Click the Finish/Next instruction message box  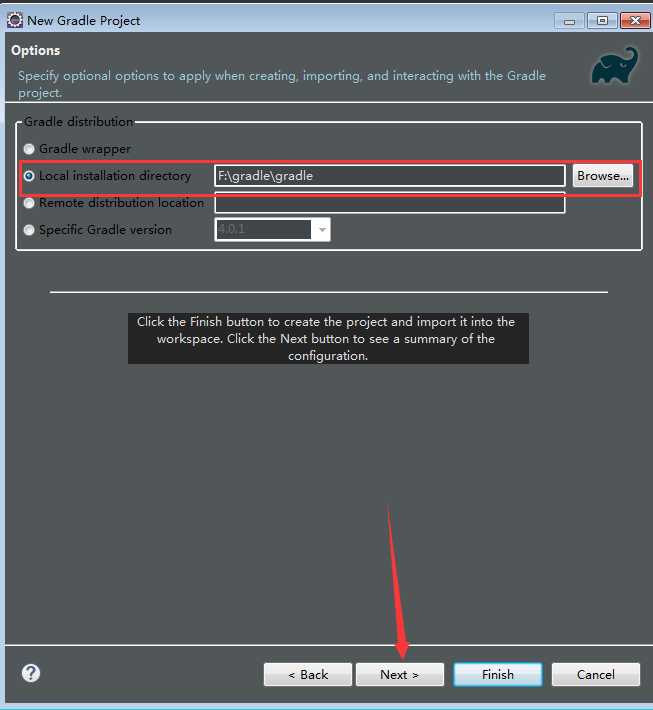point(328,338)
